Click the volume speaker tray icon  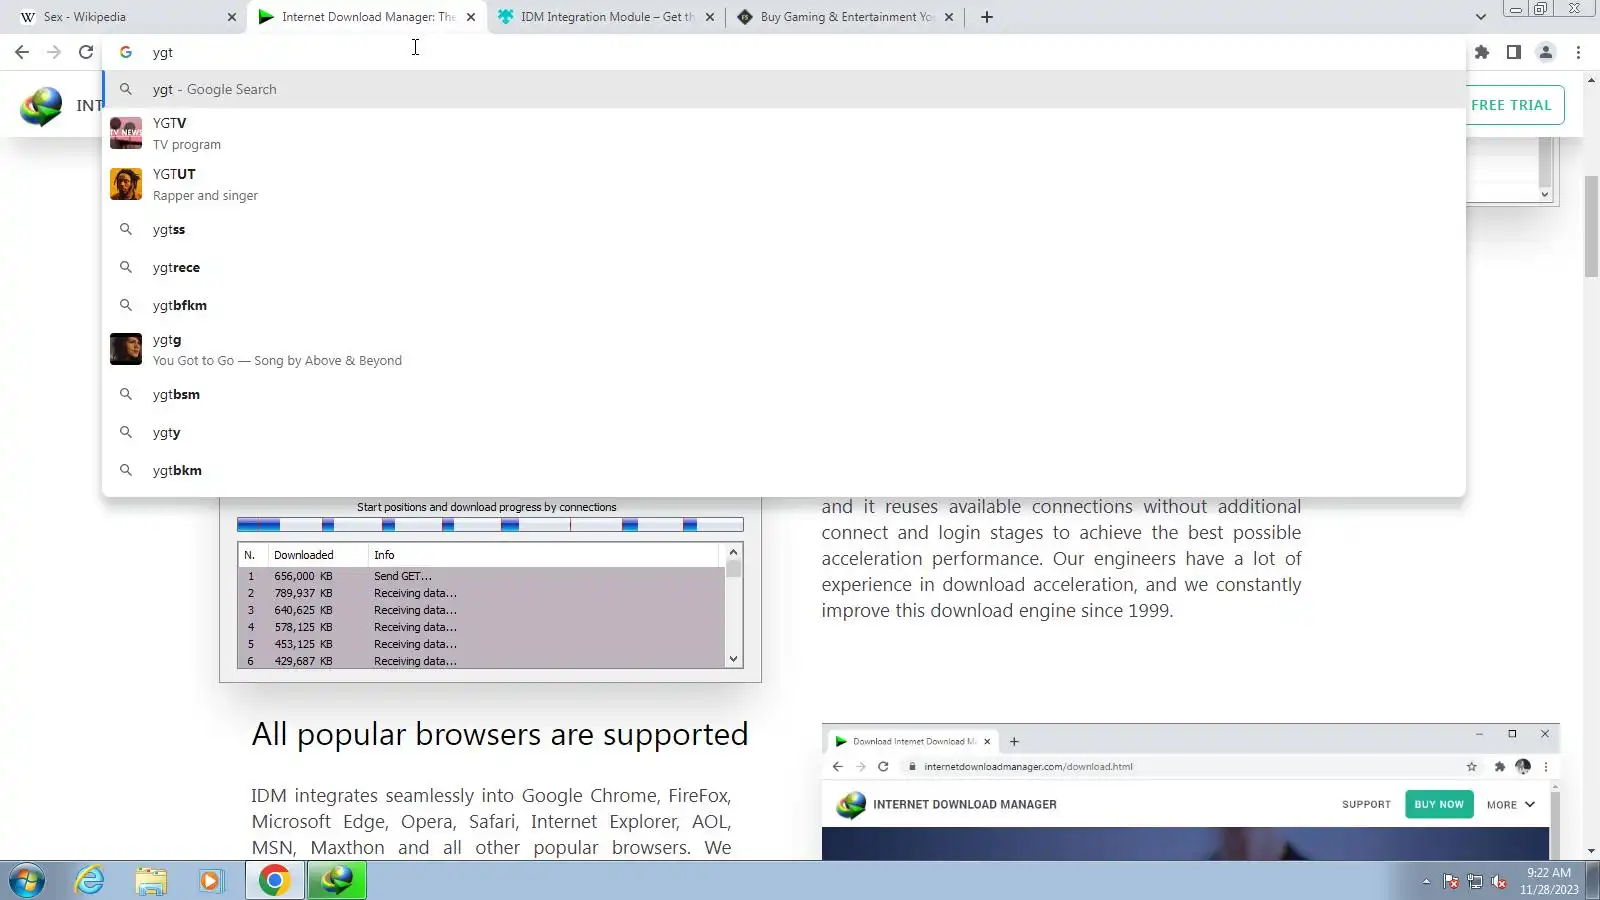[x=1499, y=882]
